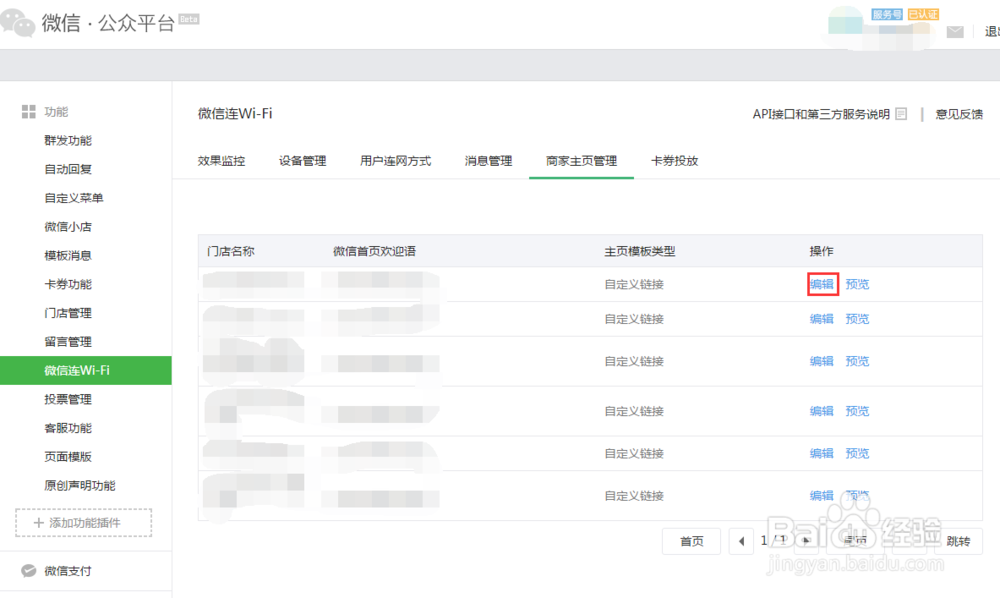Image resolution: width=1000 pixels, height=598 pixels.
Task: Open 群发功能 in sidebar
Action: pos(68,140)
